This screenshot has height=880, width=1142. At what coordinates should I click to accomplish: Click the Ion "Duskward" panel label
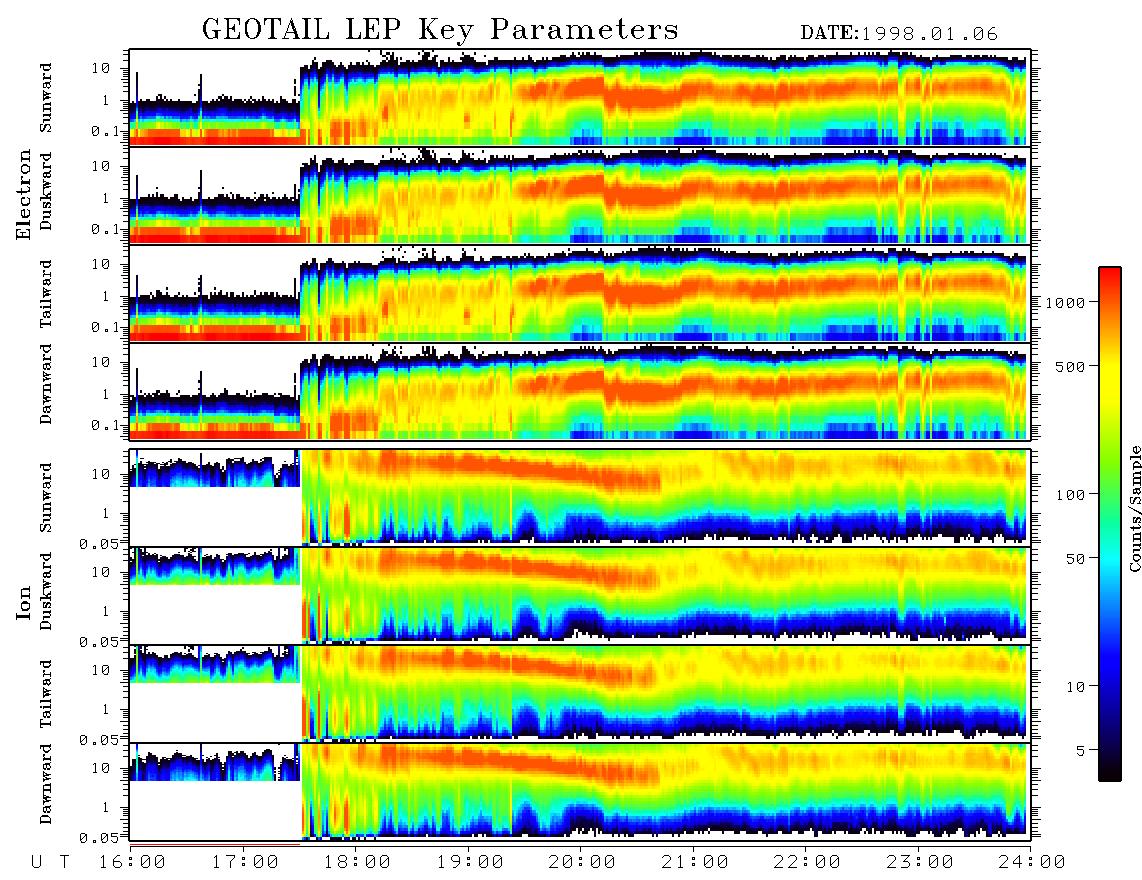(x=46, y=592)
